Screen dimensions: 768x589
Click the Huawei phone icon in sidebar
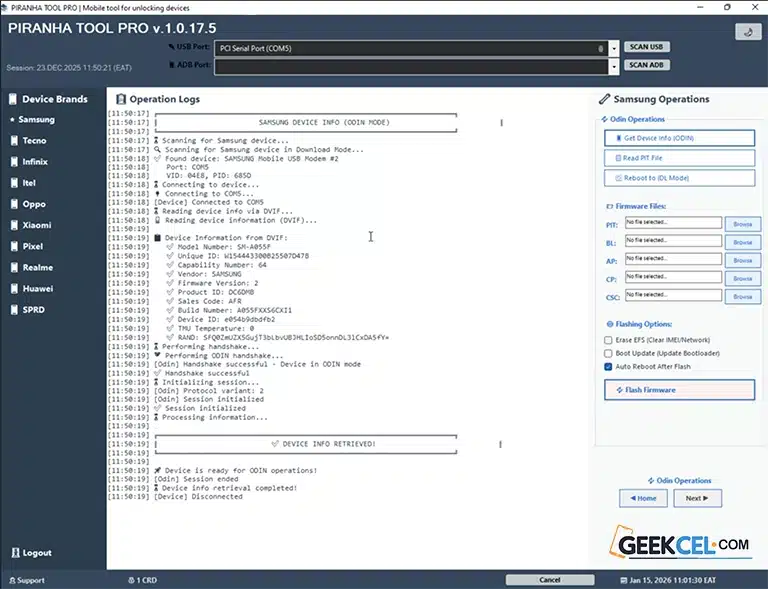[x=13, y=289]
